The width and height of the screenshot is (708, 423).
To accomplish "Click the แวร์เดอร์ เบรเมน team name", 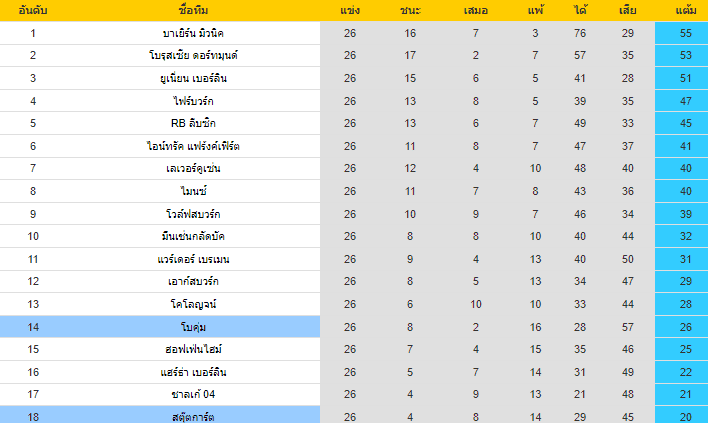I will 191,259.
